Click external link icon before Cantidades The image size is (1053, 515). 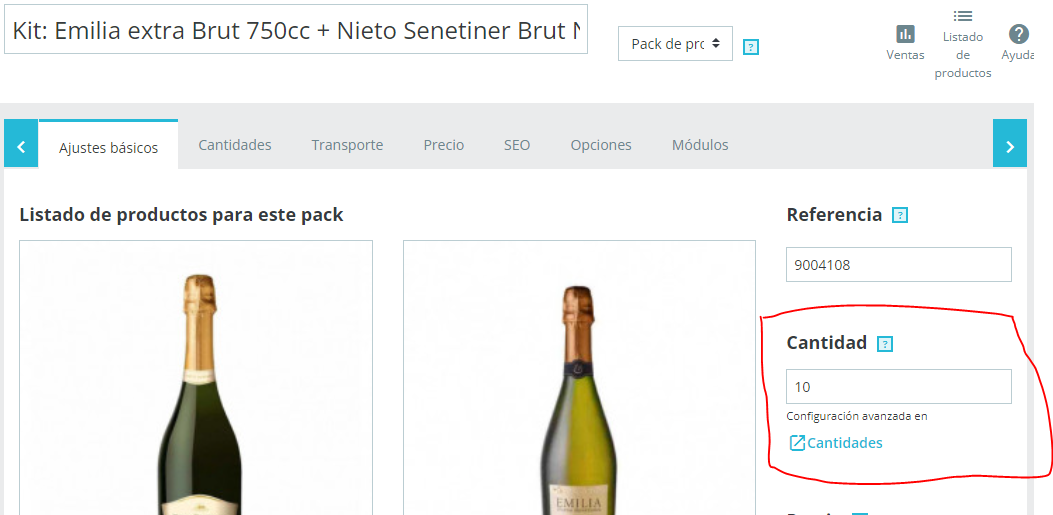(797, 443)
